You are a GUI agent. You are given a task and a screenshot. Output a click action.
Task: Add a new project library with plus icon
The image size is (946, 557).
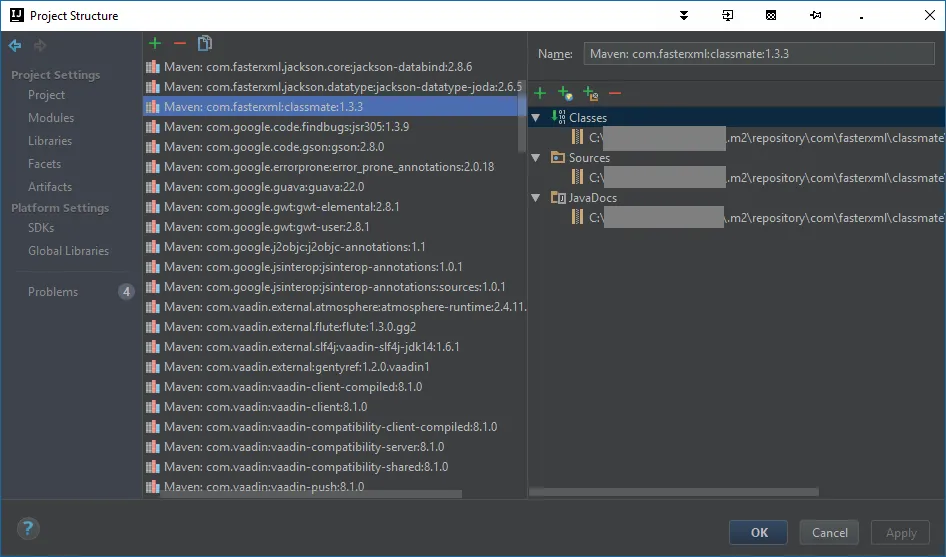click(155, 43)
